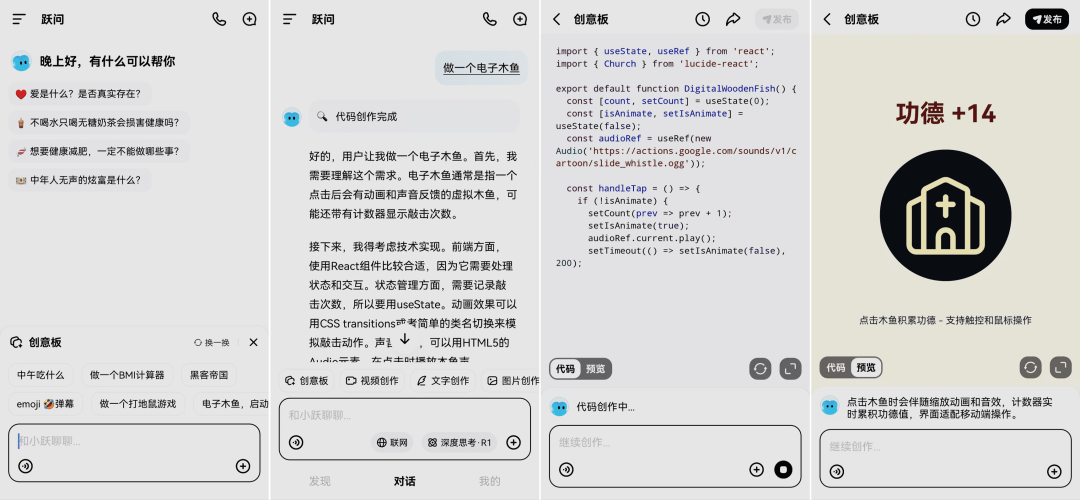The width and height of the screenshot is (1080, 500).
Task: Tap the share arrow on the 功德 preview screen
Action: coord(1004,19)
